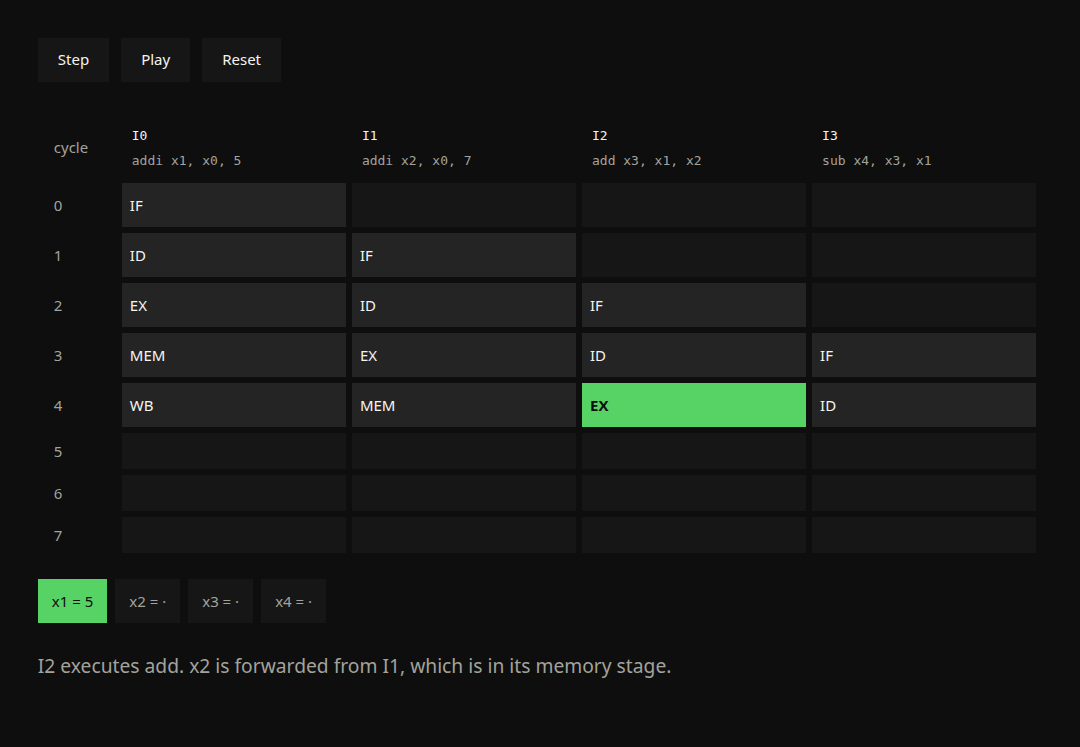Click I1's IF cell in cycle 1
This screenshot has width=1080, height=747.
[464, 255]
